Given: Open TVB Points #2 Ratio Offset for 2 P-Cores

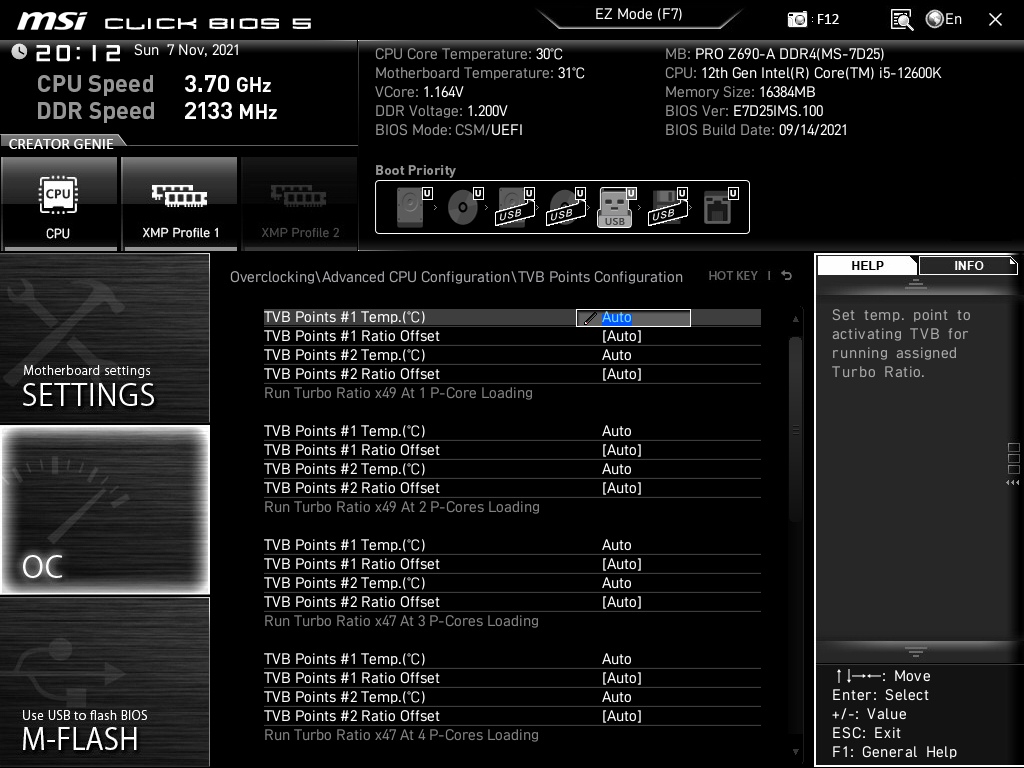Looking at the screenshot, I should point(512,488).
